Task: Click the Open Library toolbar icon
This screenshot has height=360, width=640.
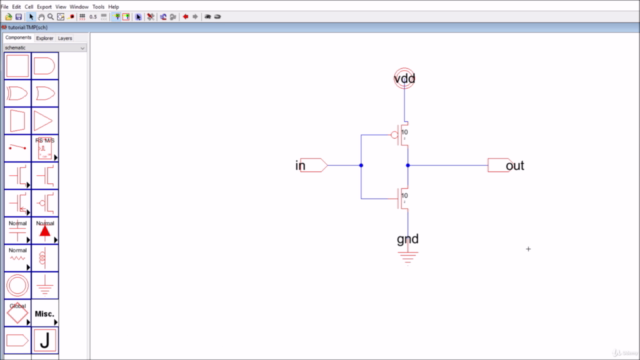Action: pyautogui.click(x=8, y=17)
